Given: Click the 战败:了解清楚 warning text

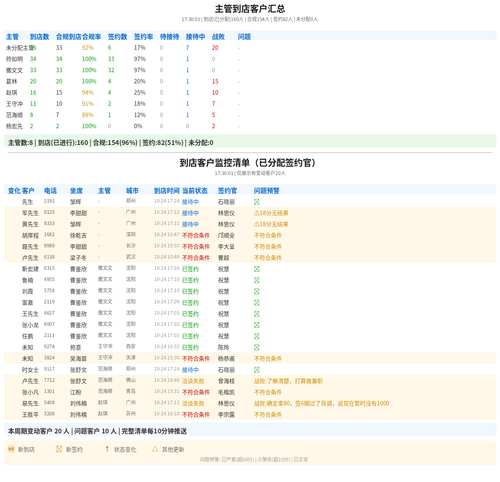Looking at the screenshot, I should 288,381.
